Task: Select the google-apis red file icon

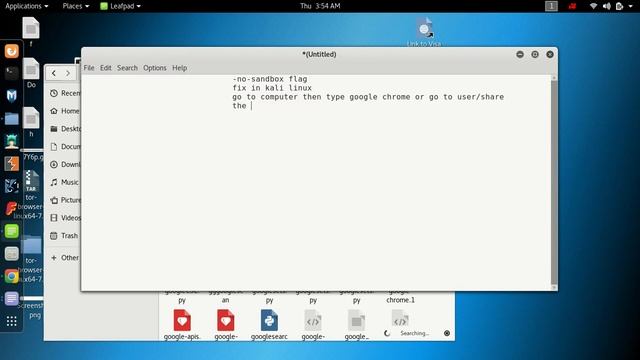Action: (182, 320)
